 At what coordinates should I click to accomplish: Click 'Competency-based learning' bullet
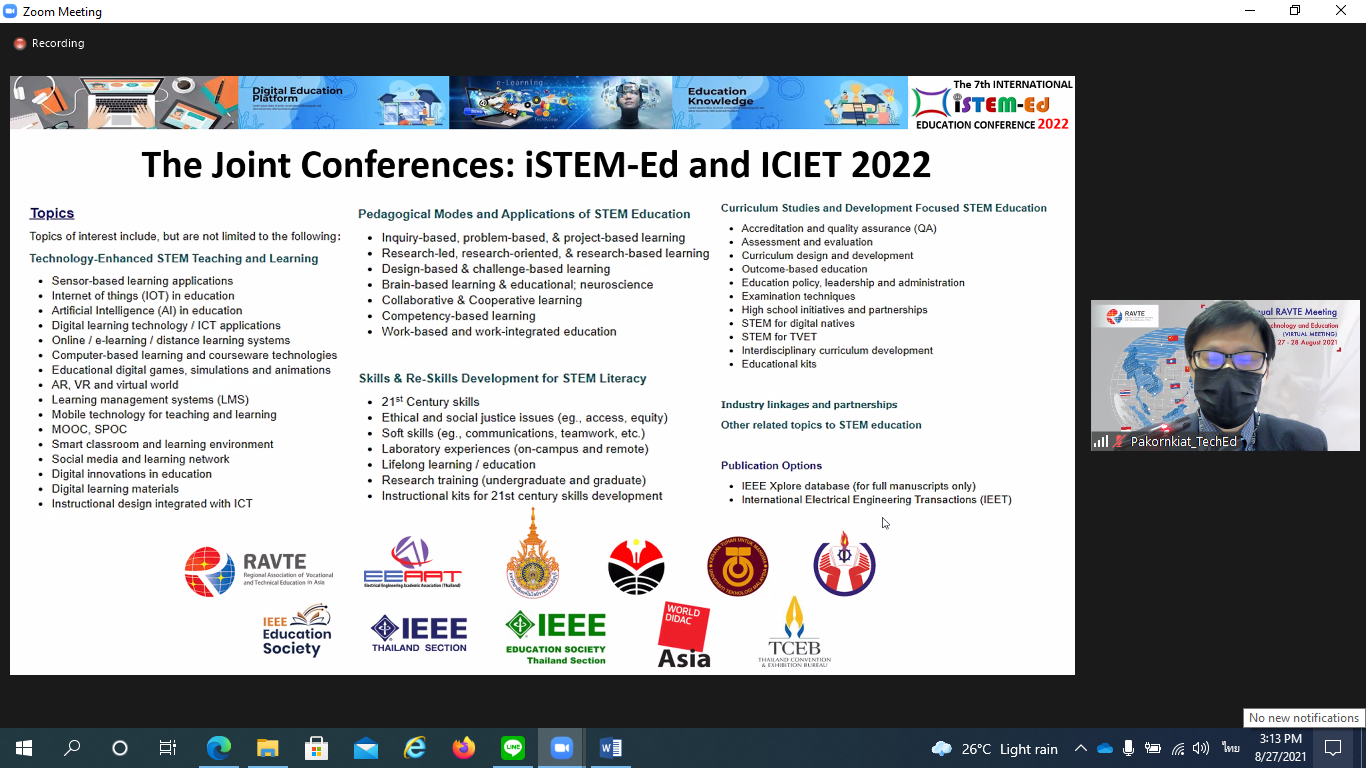[458, 316]
